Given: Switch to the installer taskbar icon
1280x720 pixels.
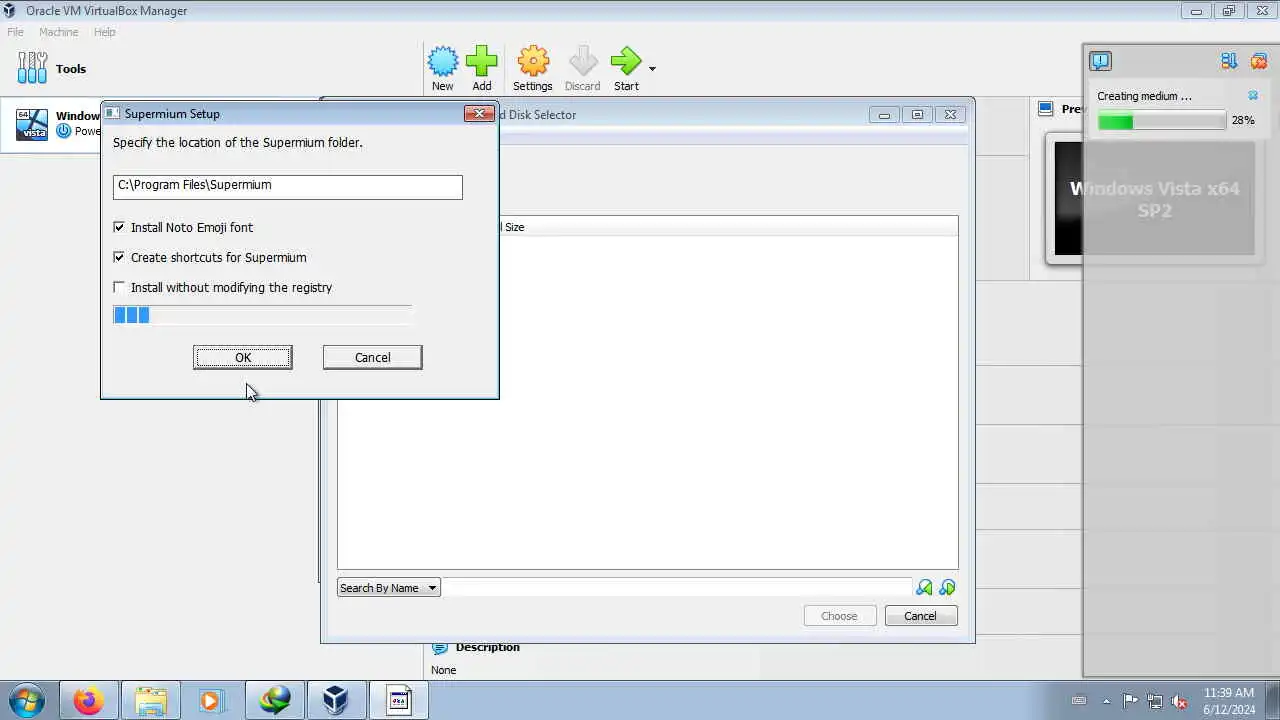Looking at the screenshot, I should pos(399,701).
